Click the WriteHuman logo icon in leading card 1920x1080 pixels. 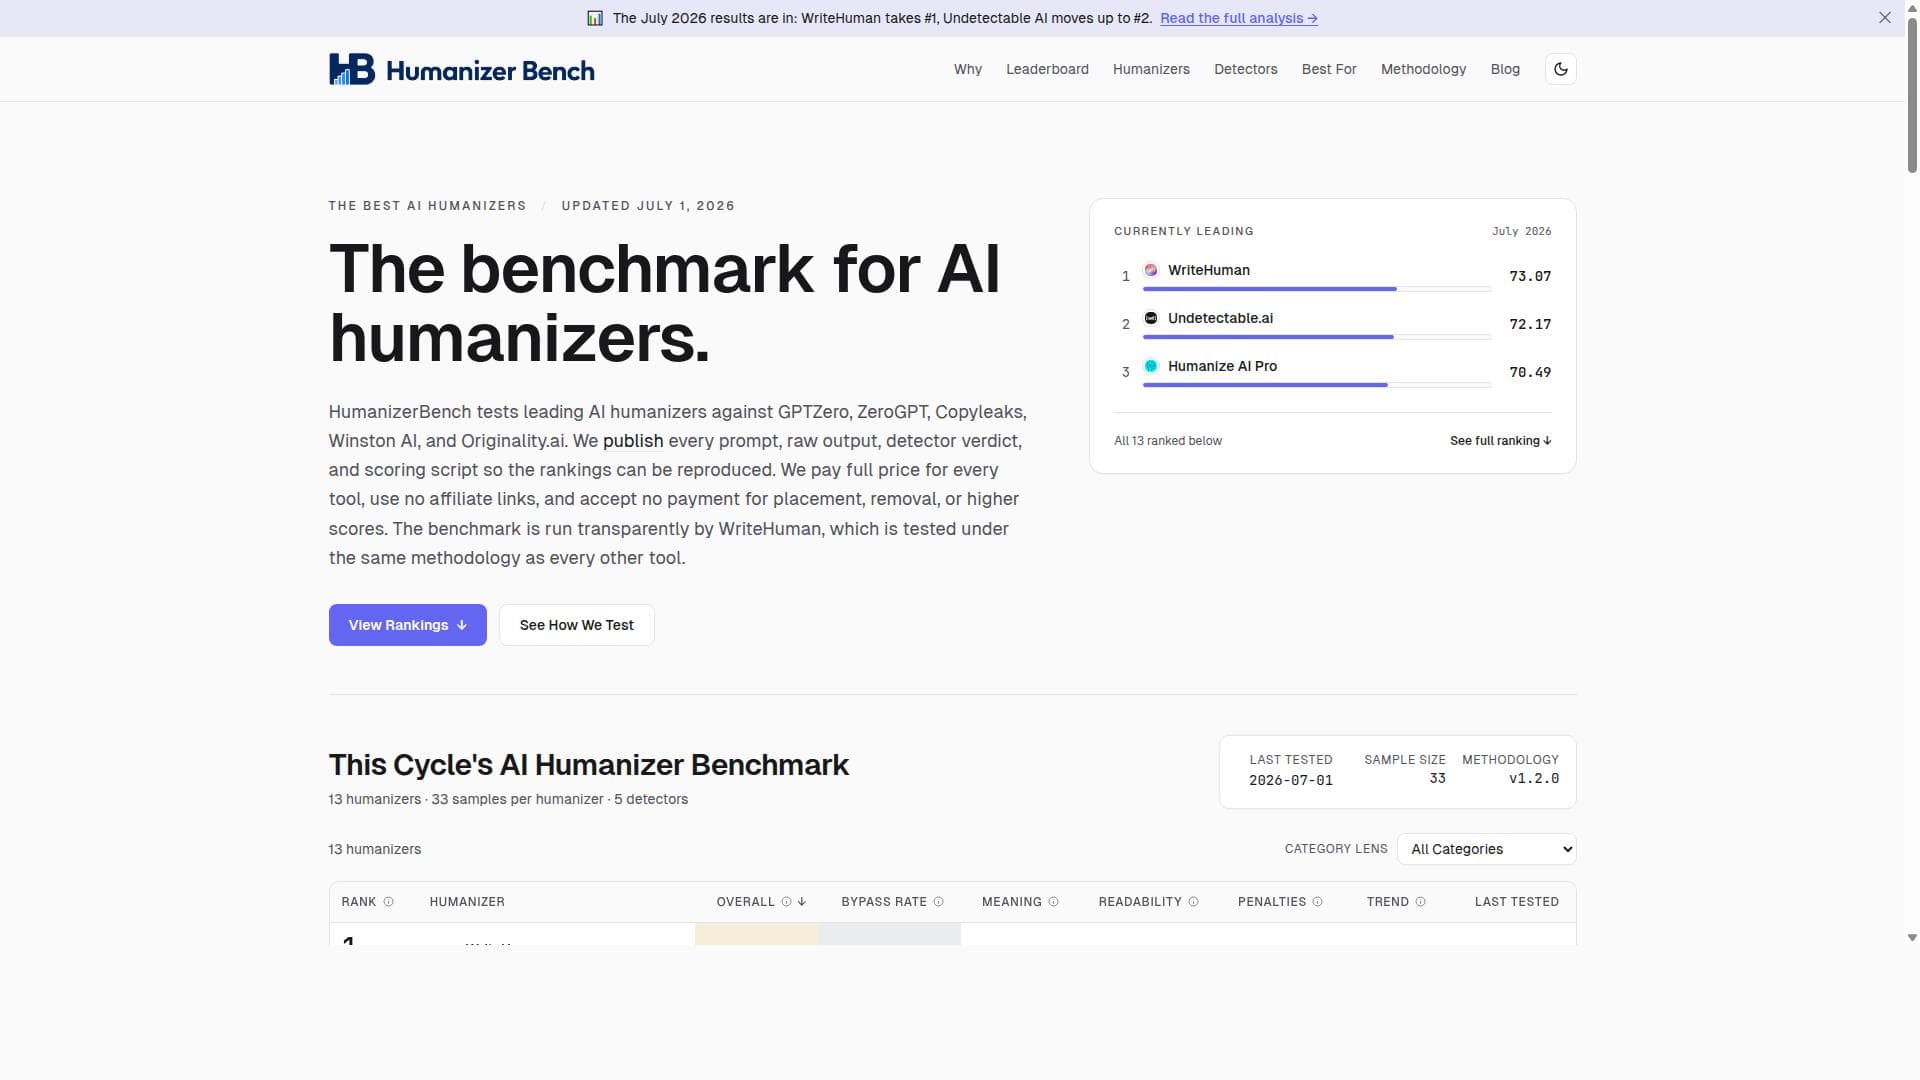click(x=1151, y=270)
